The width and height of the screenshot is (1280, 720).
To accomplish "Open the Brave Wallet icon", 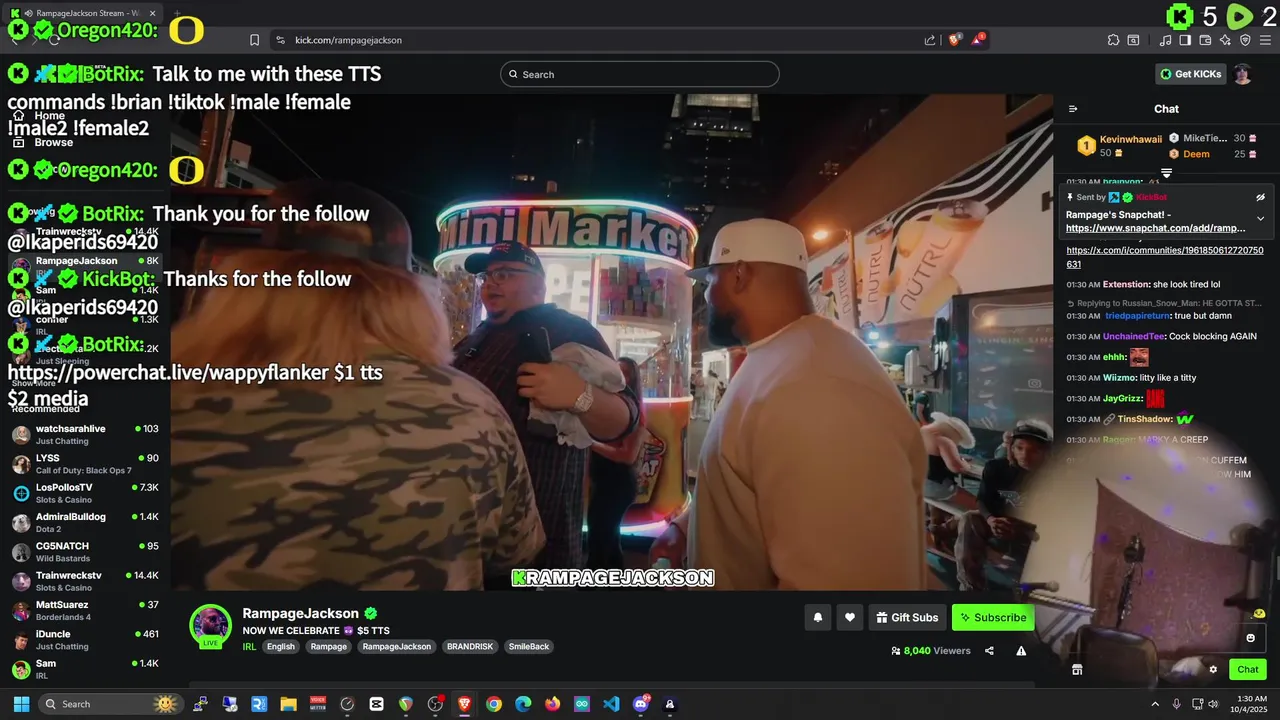I will pyautogui.click(x=1205, y=40).
